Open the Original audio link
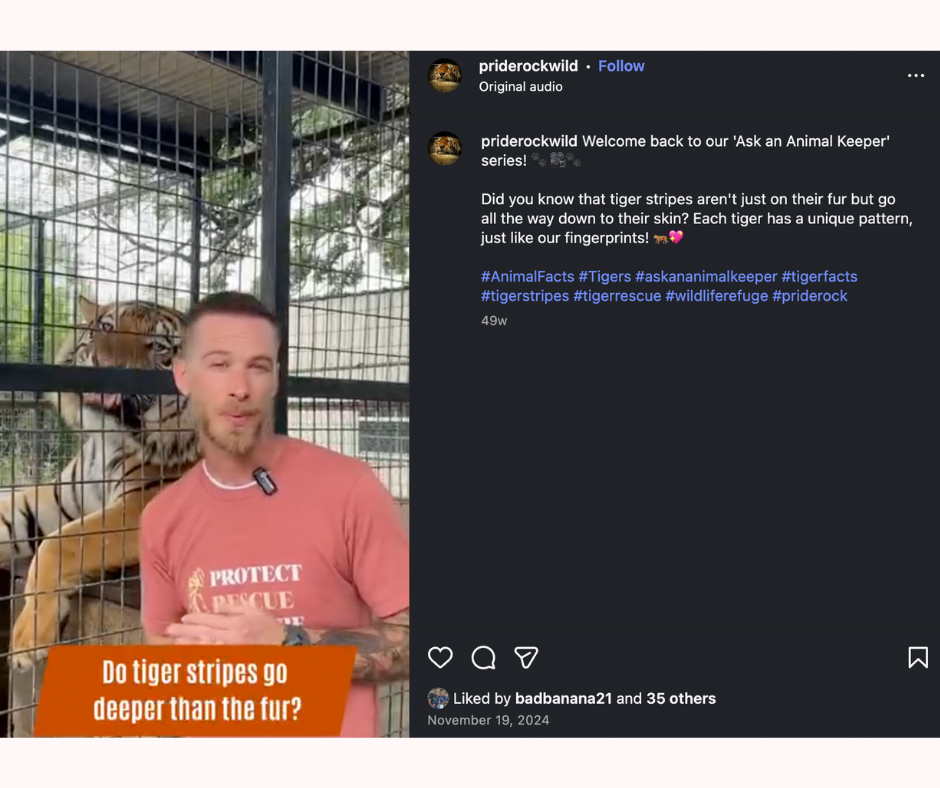 point(520,86)
